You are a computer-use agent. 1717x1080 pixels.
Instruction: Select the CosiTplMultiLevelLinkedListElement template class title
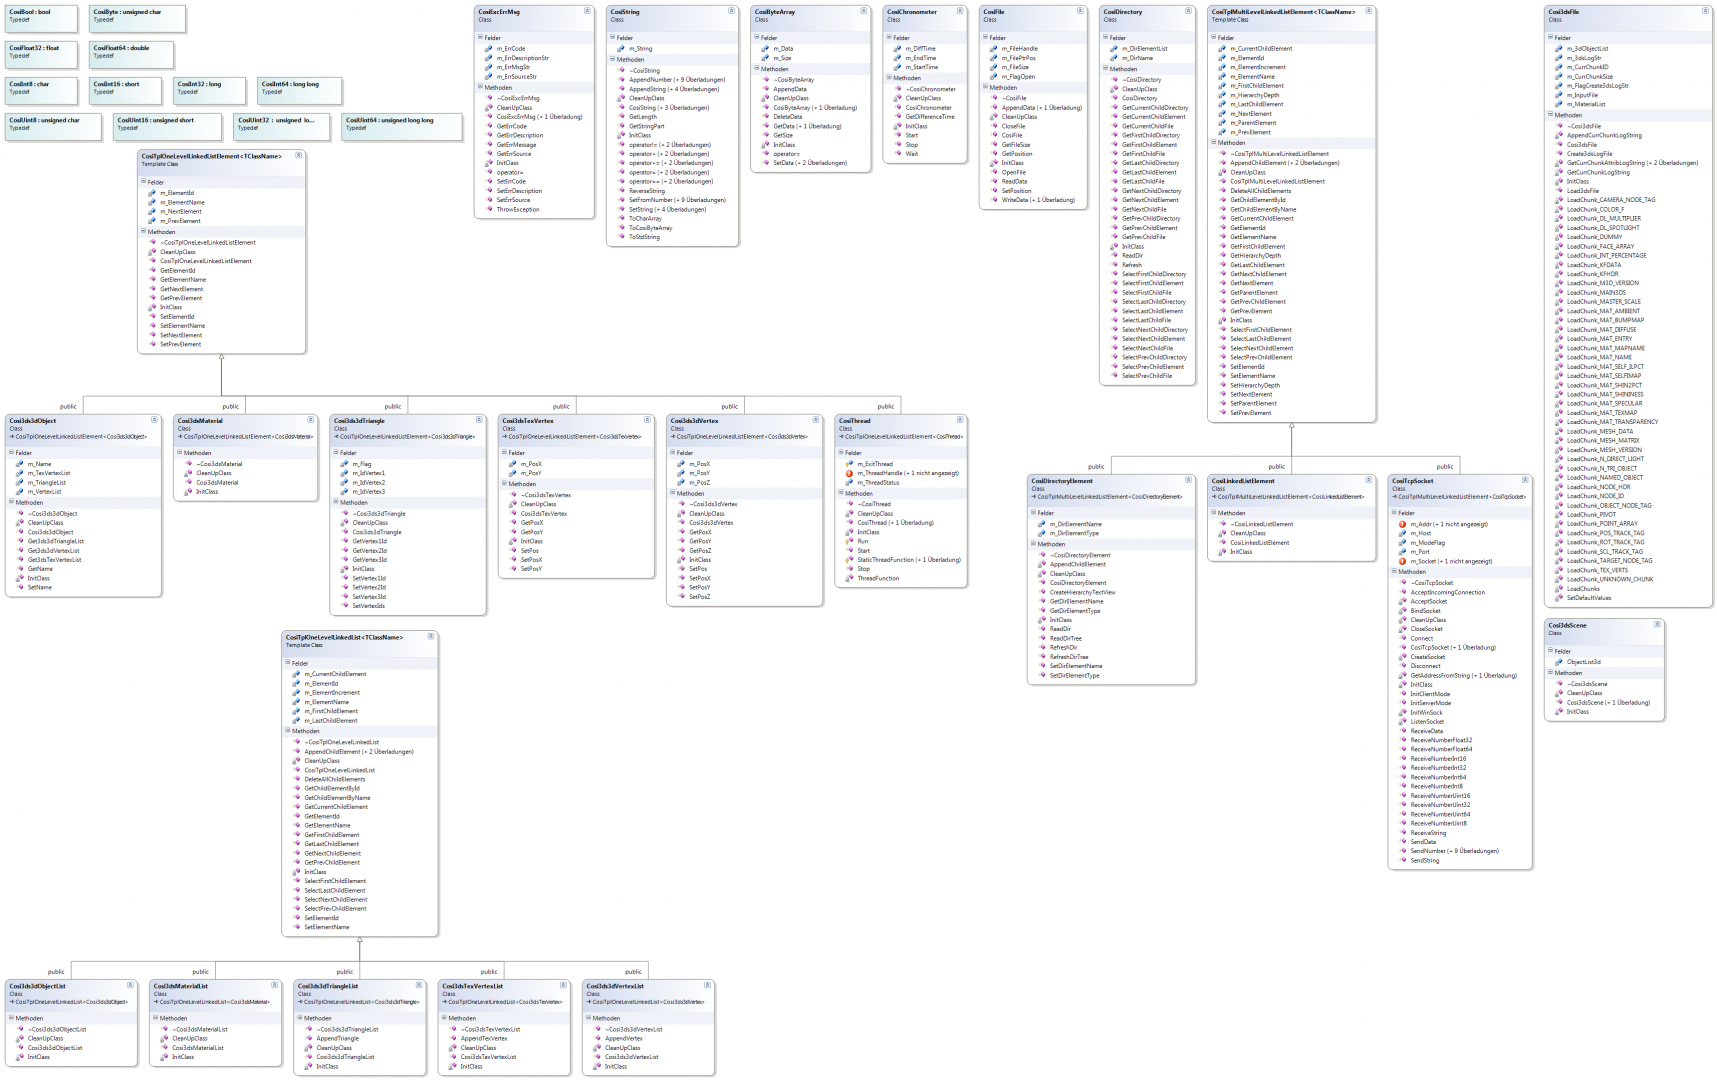(x=1283, y=12)
